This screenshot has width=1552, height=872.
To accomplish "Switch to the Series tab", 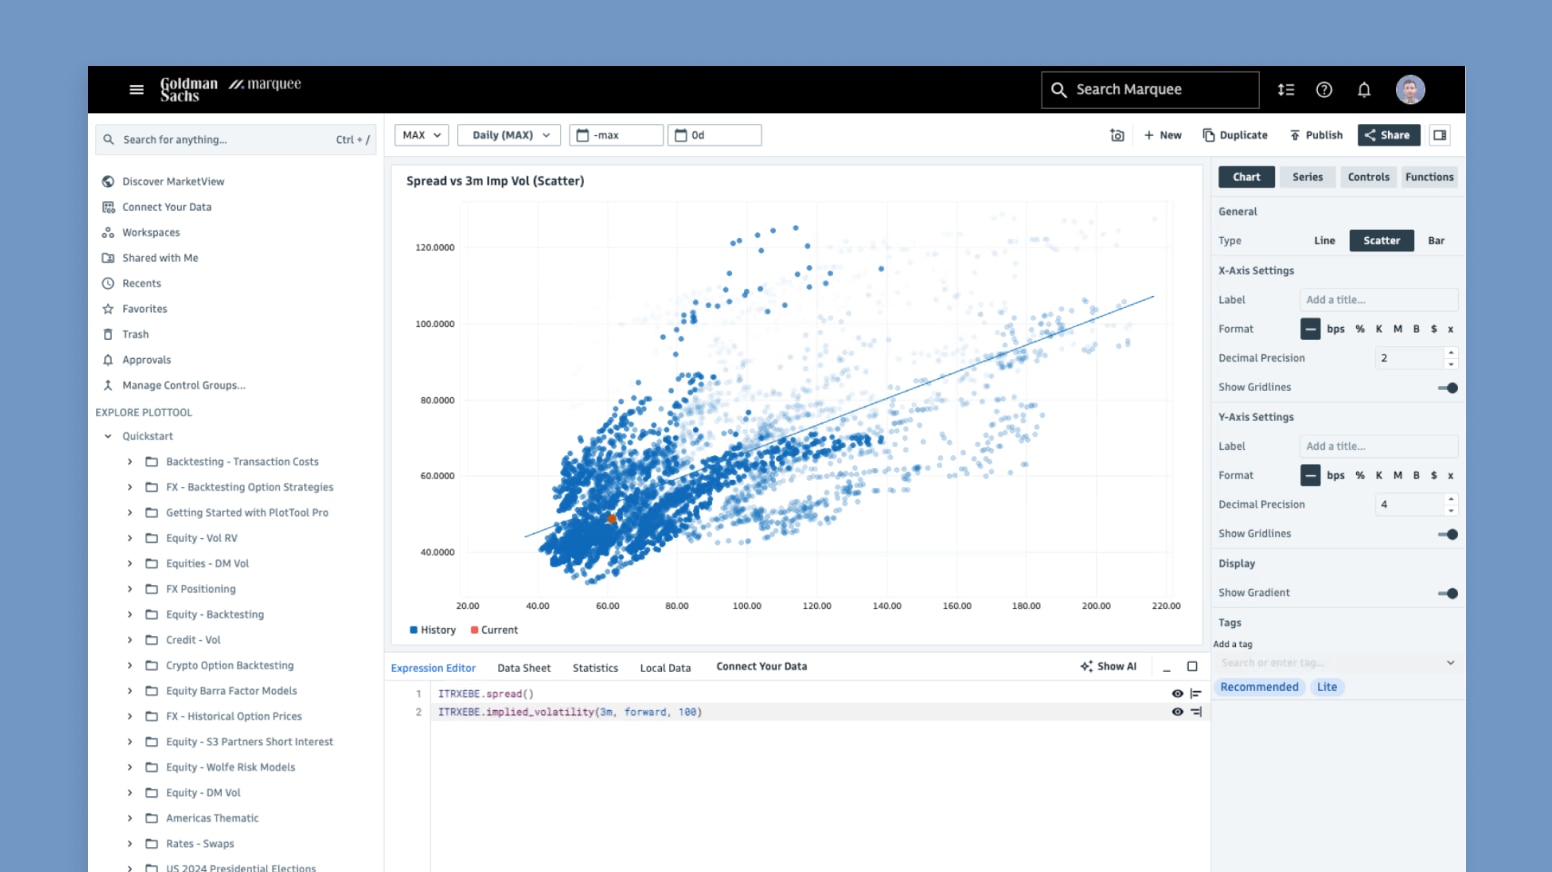I will [x=1307, y=177].
